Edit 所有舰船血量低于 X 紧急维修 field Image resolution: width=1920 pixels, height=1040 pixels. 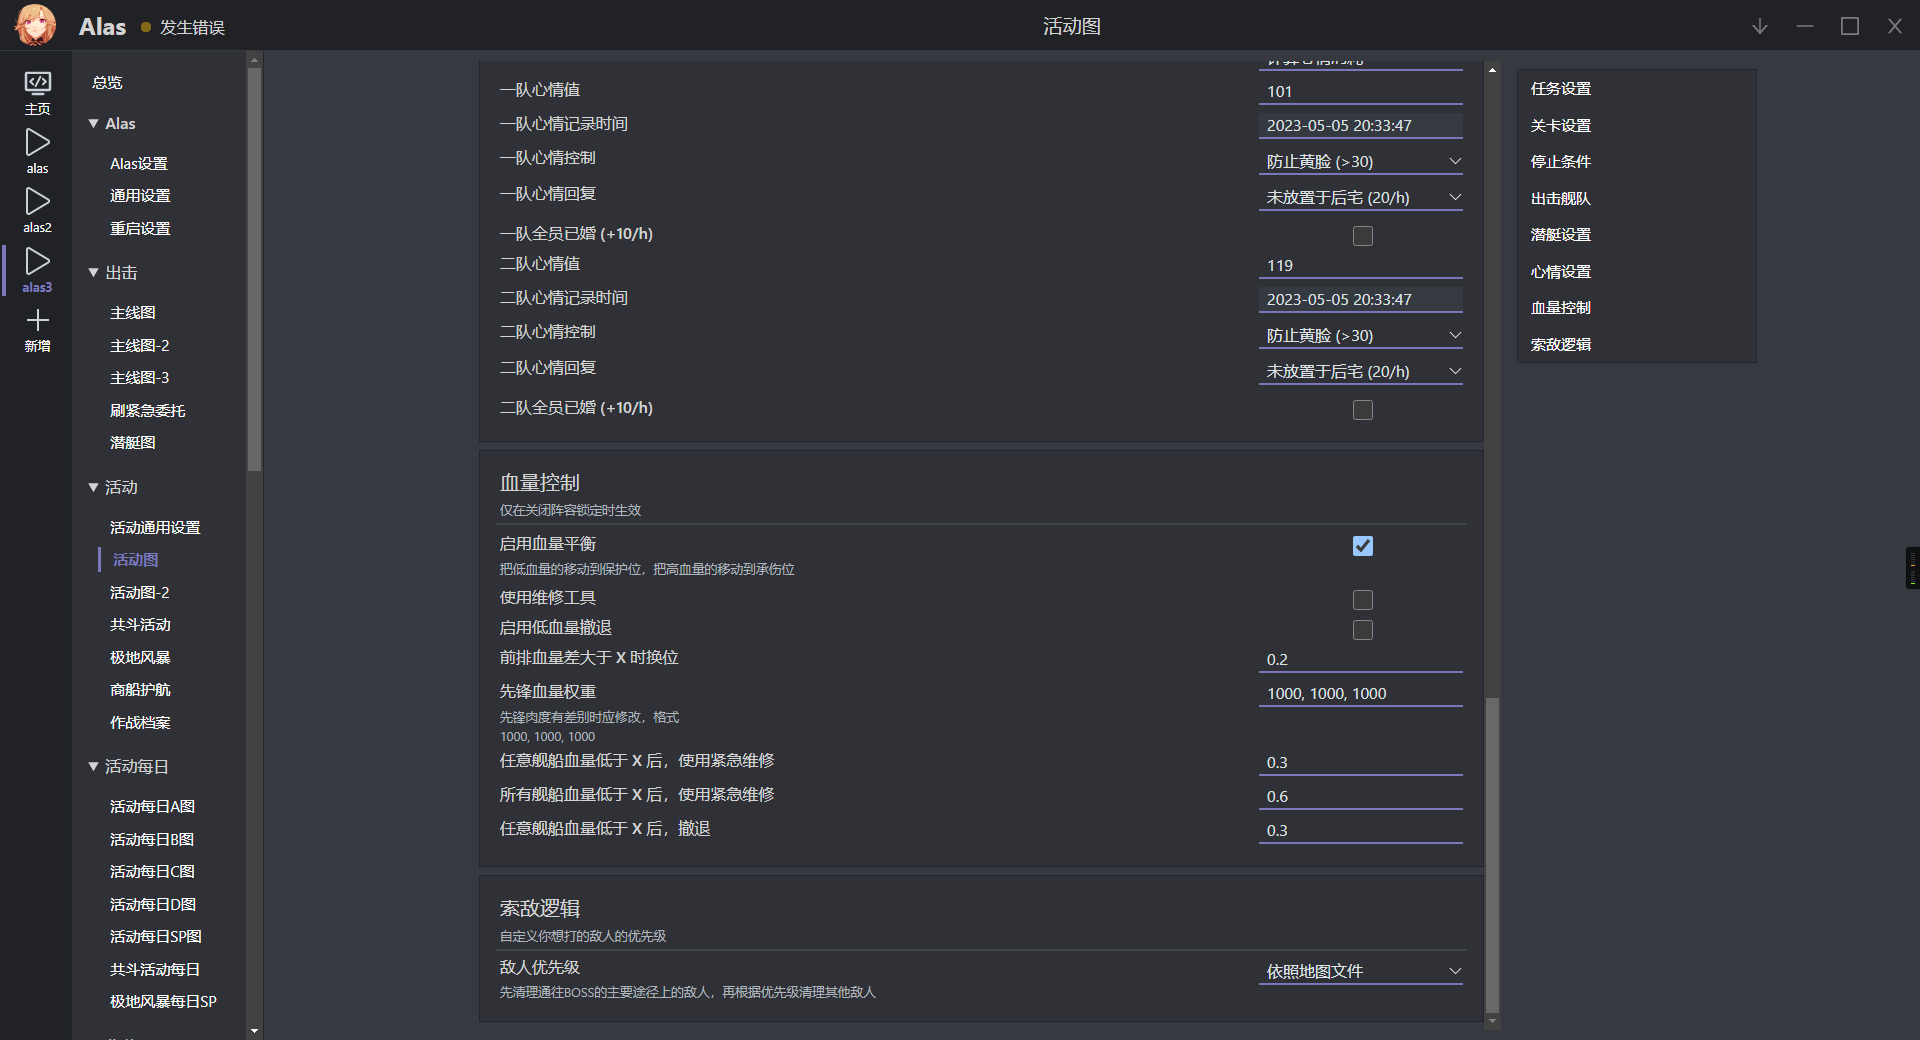(x=1360, y=796)
